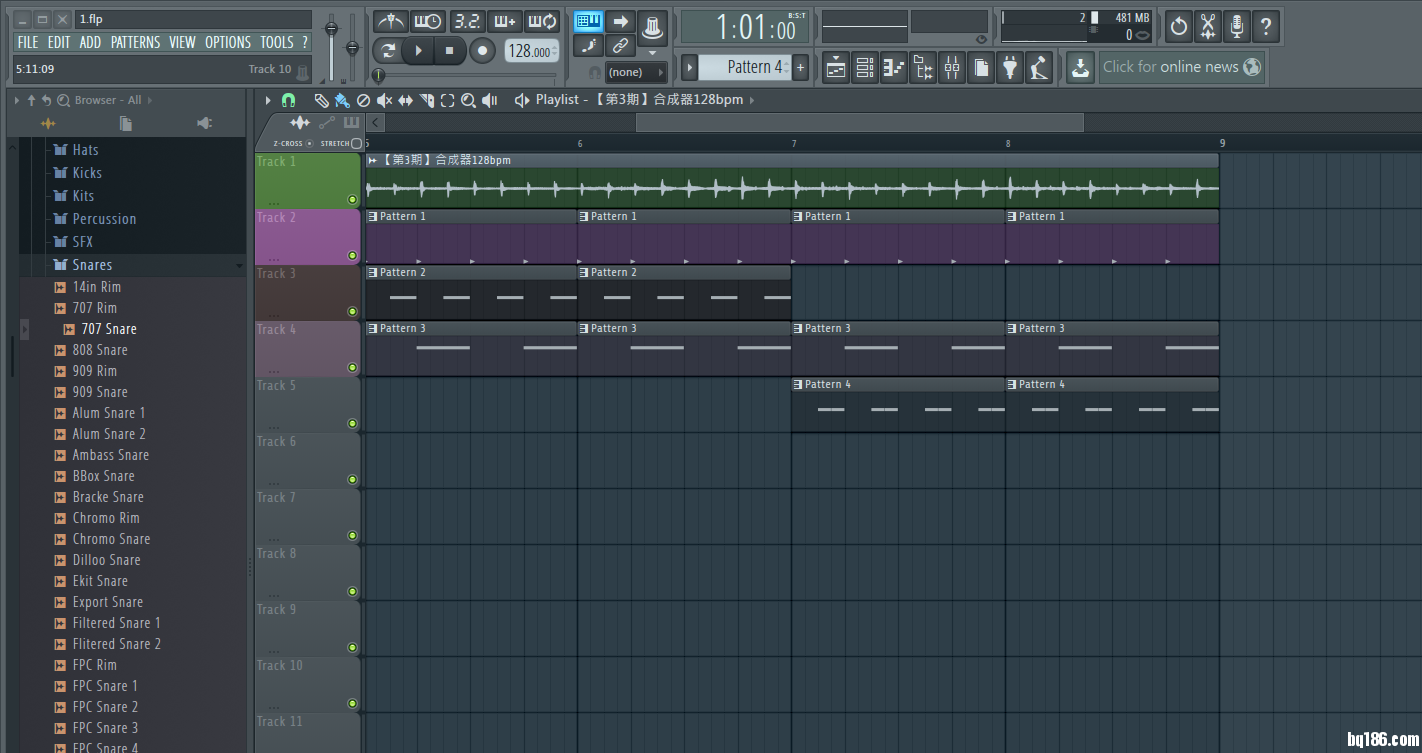Toggle loop recording button
The image size is (1422, 753).
542,21
